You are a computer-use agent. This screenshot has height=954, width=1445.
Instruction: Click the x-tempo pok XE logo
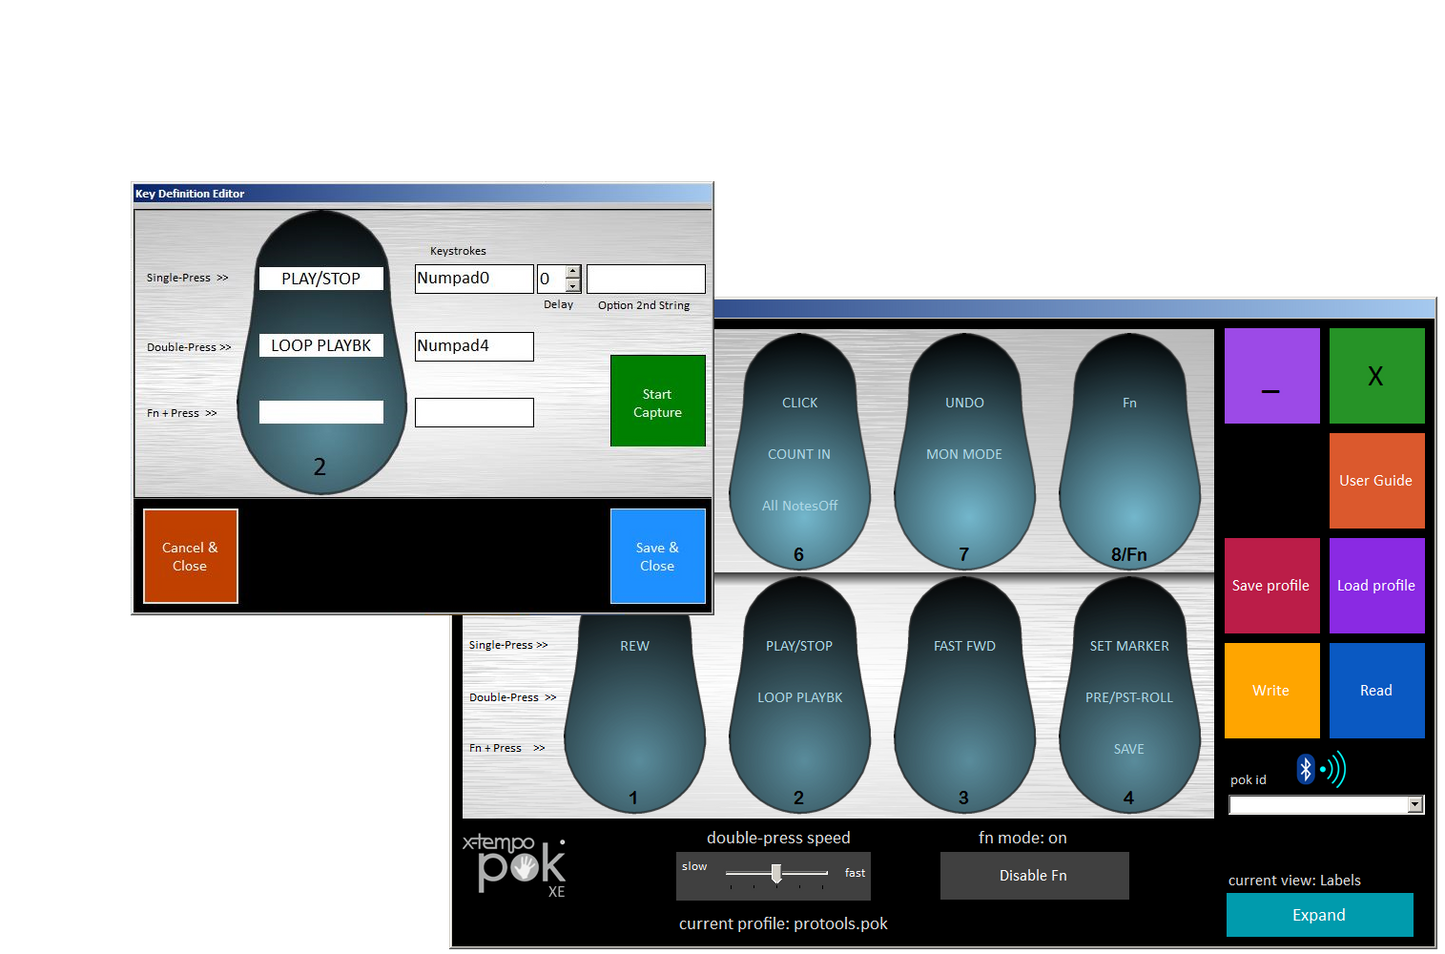[515, 865]
